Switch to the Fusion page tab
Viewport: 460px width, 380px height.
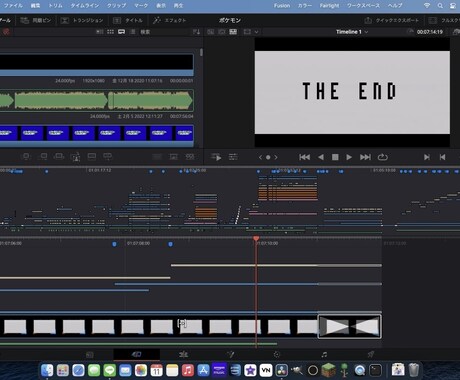click(230, 355)
